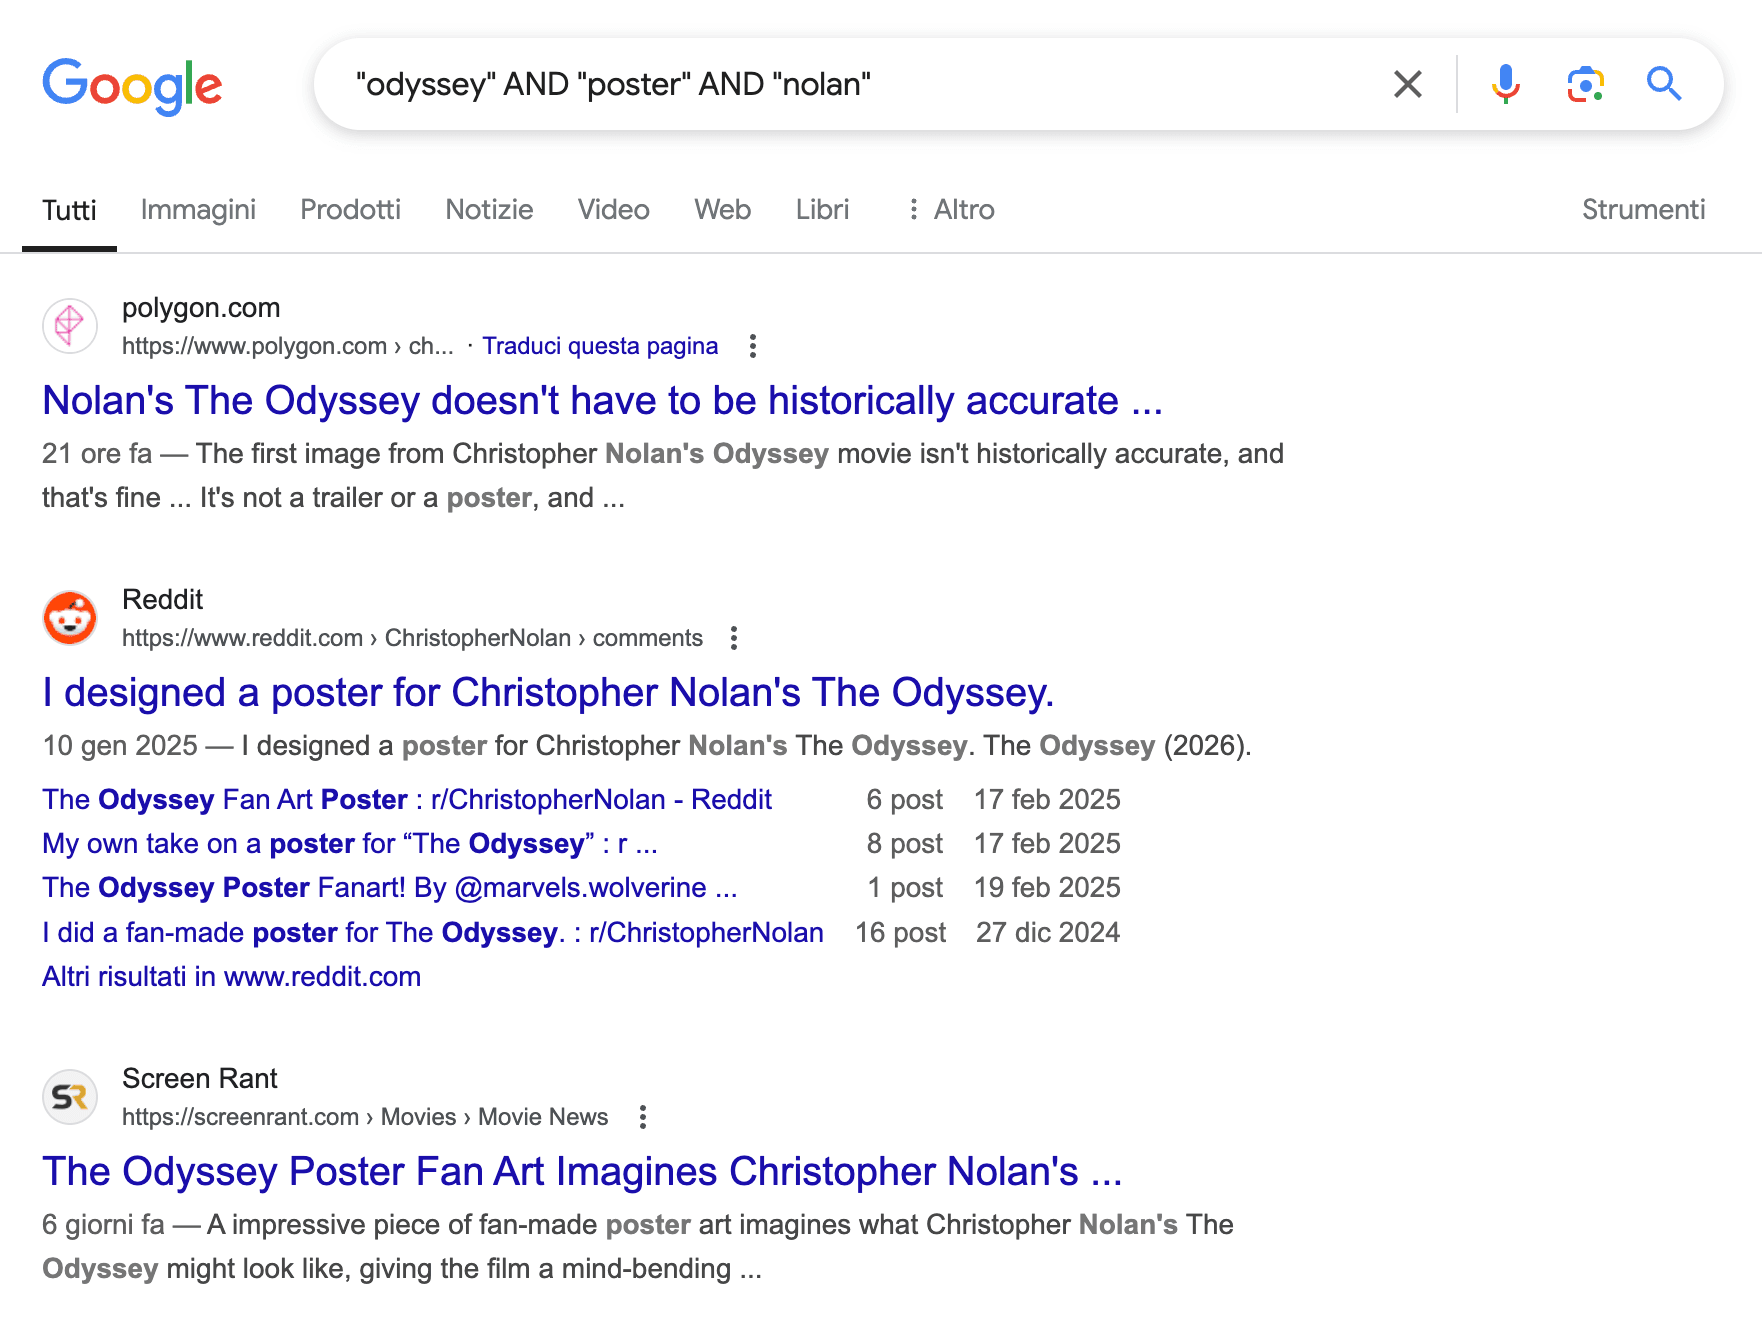Click the magnifying glass search button
Viewport: 1762px width, 1330px height.
(x=1664, y=84)
